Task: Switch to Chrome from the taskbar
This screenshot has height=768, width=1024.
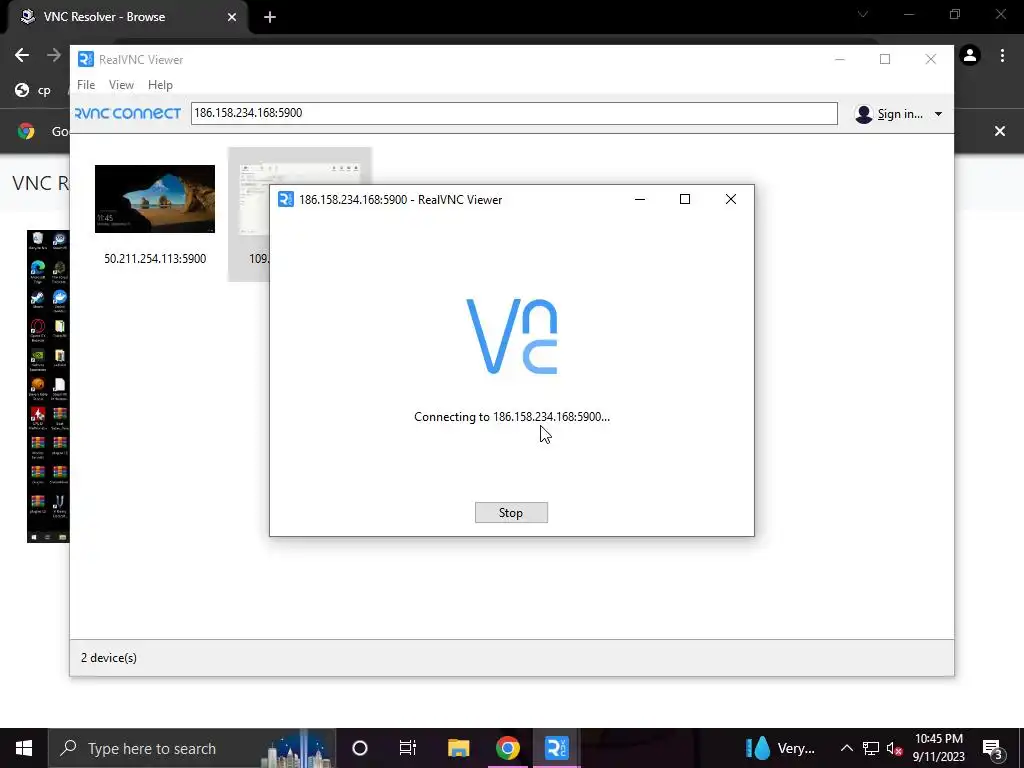Action: (507, 748)
